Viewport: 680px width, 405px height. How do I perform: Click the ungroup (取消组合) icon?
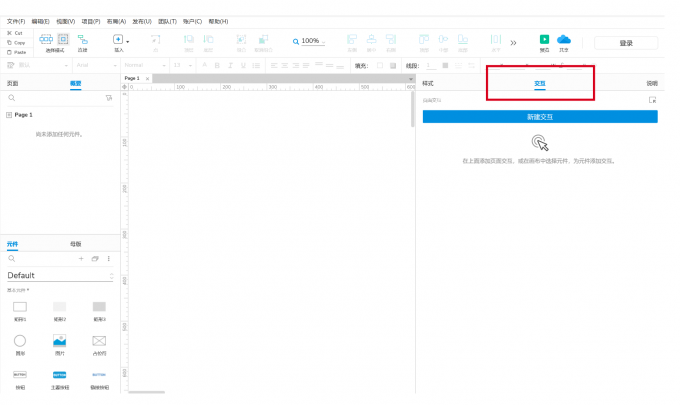click(x=263, y=40)
